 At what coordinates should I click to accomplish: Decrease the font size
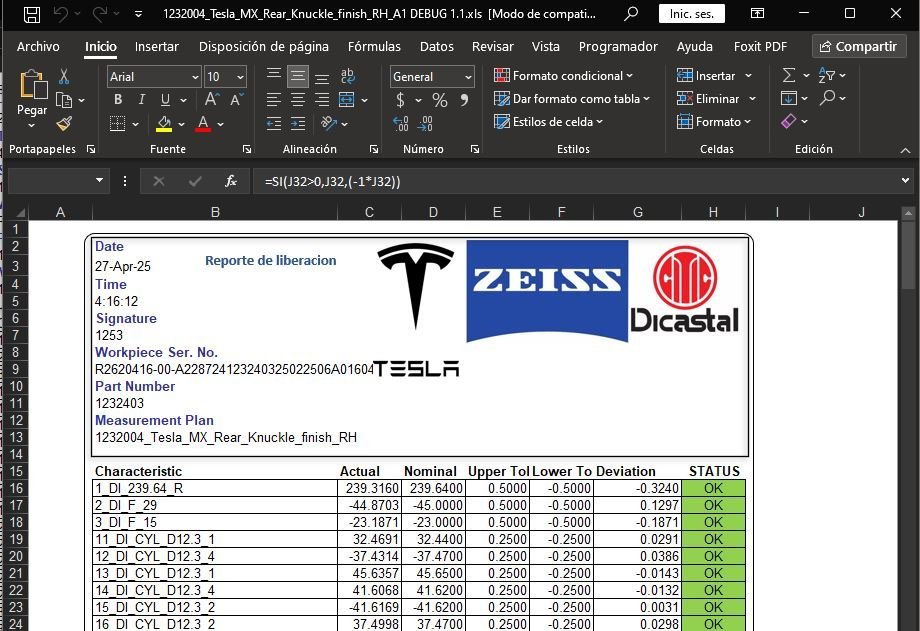(236, 100)
